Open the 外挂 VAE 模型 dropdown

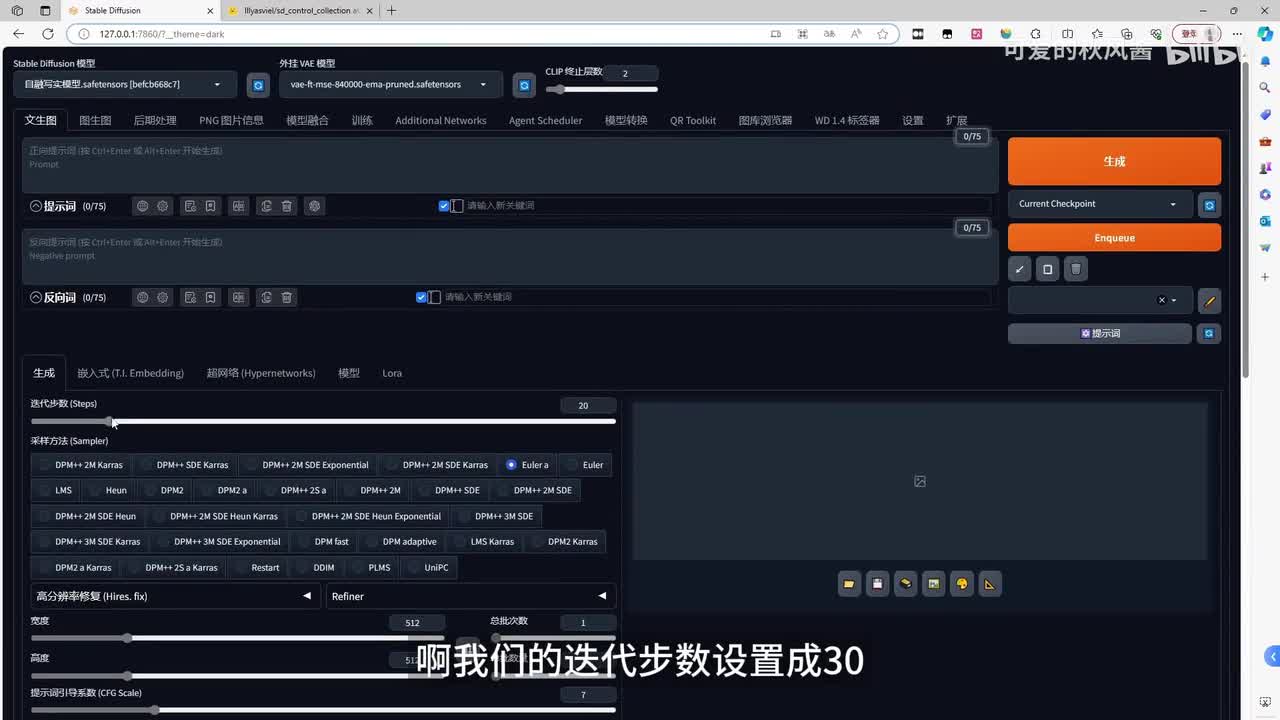(x=389, y=85)
